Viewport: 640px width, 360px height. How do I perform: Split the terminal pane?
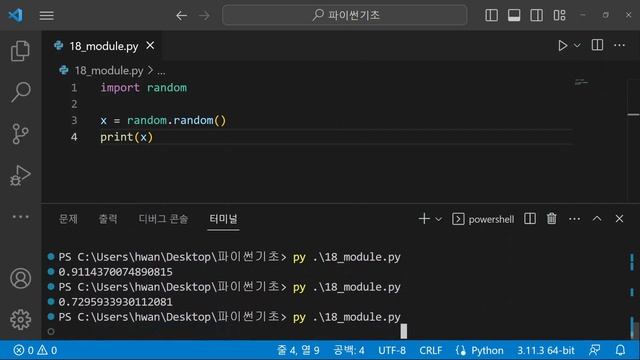coord(530,219)
